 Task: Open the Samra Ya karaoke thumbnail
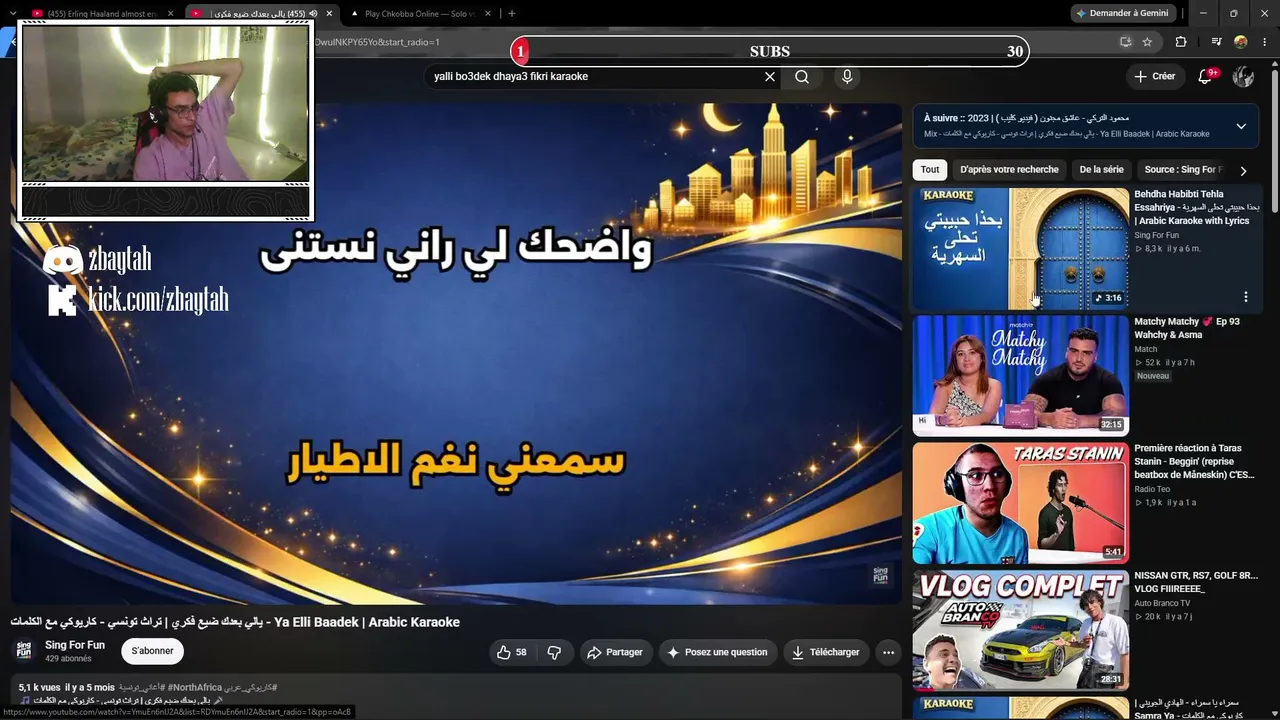[1021, 708]
